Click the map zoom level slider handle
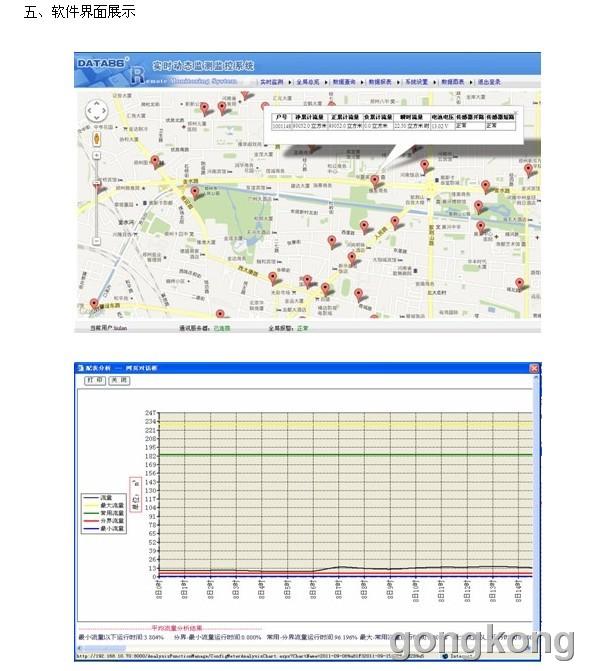Screen dimensions: 594x671 click(97, 184)
